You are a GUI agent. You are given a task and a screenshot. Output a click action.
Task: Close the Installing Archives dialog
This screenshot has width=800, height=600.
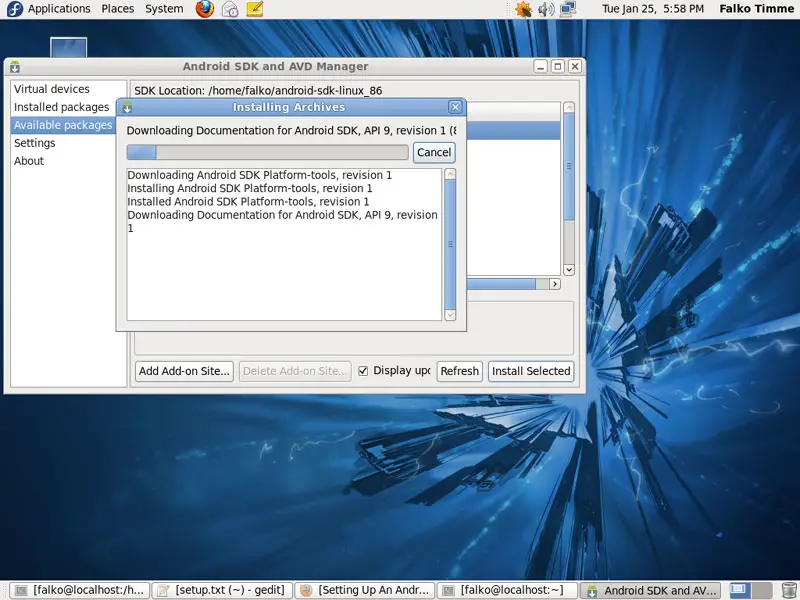455,107
